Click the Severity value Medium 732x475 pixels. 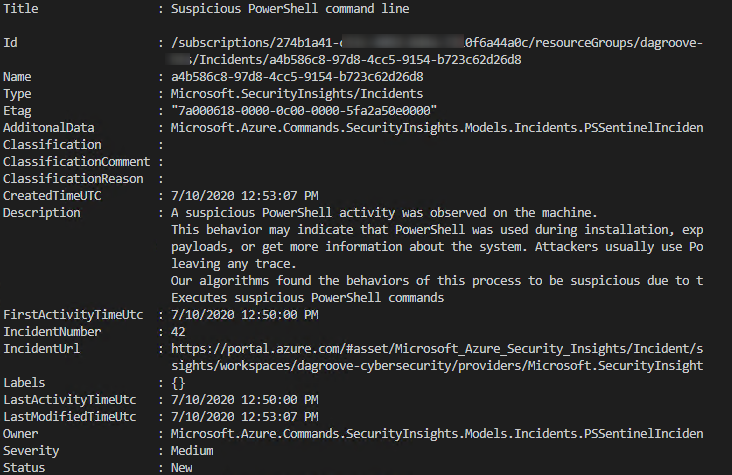pyautogui.click(x=193, y=450)
